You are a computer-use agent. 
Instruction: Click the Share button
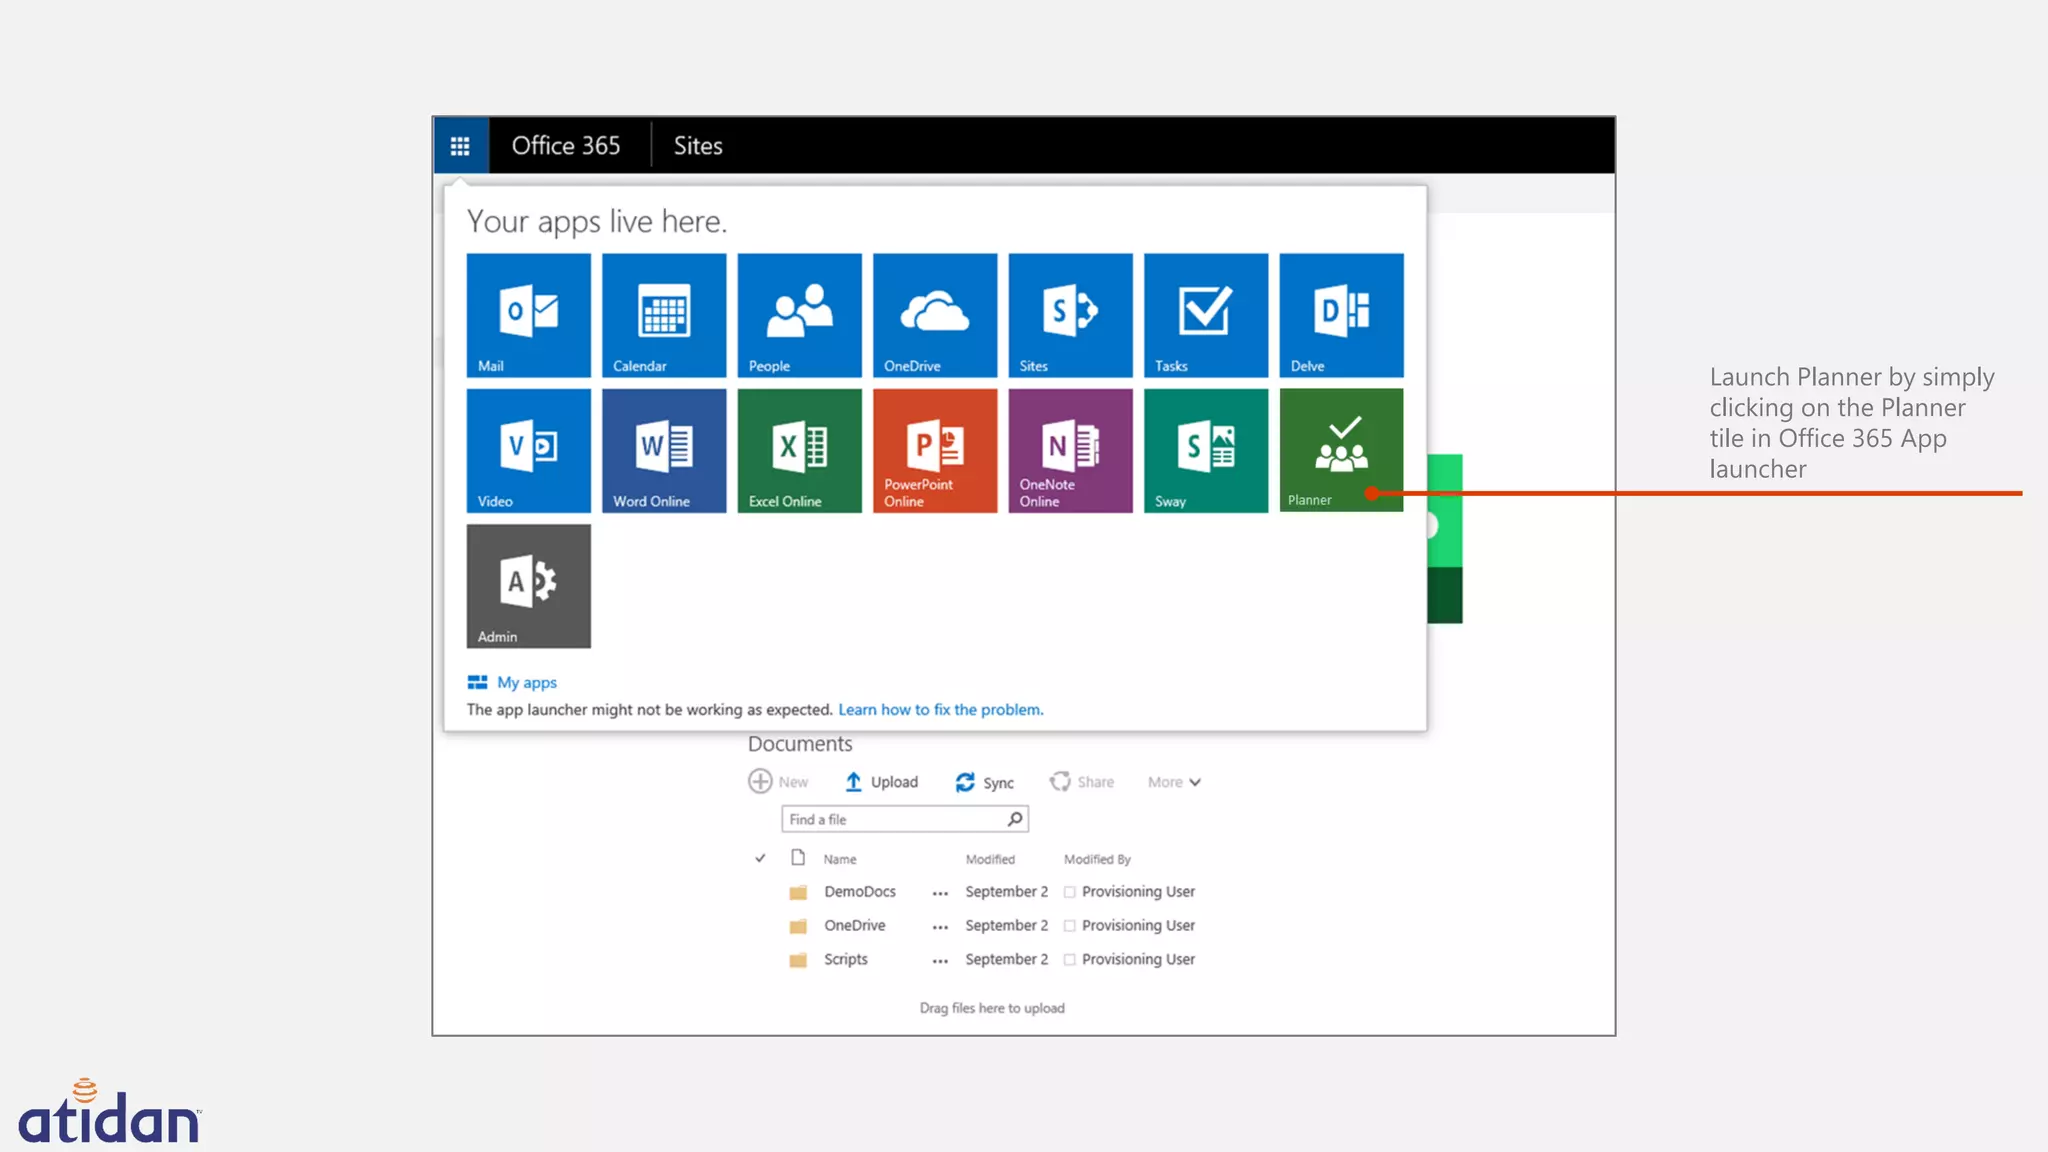click(x=1081, y=782)
